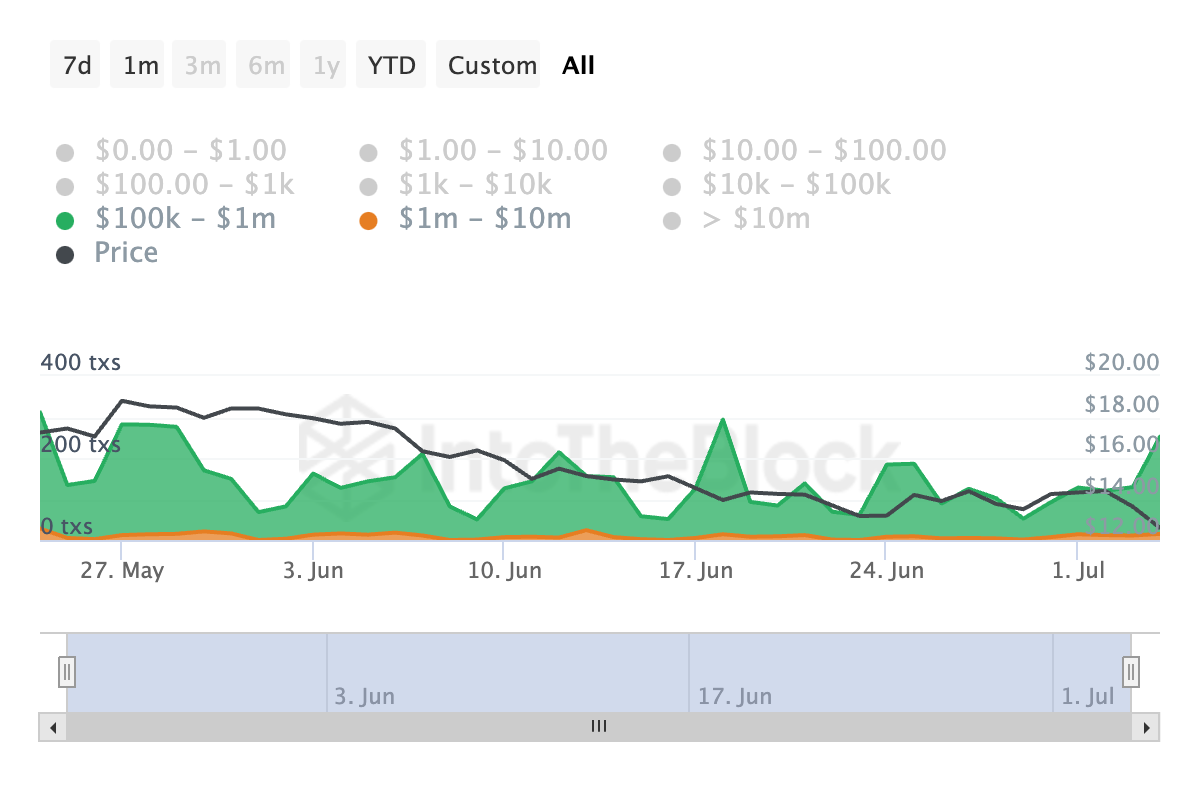The height and width of the screenshot is (800, 1200).
Task: Click the scrollbar left arrow
Action: [x=52, y=727]
